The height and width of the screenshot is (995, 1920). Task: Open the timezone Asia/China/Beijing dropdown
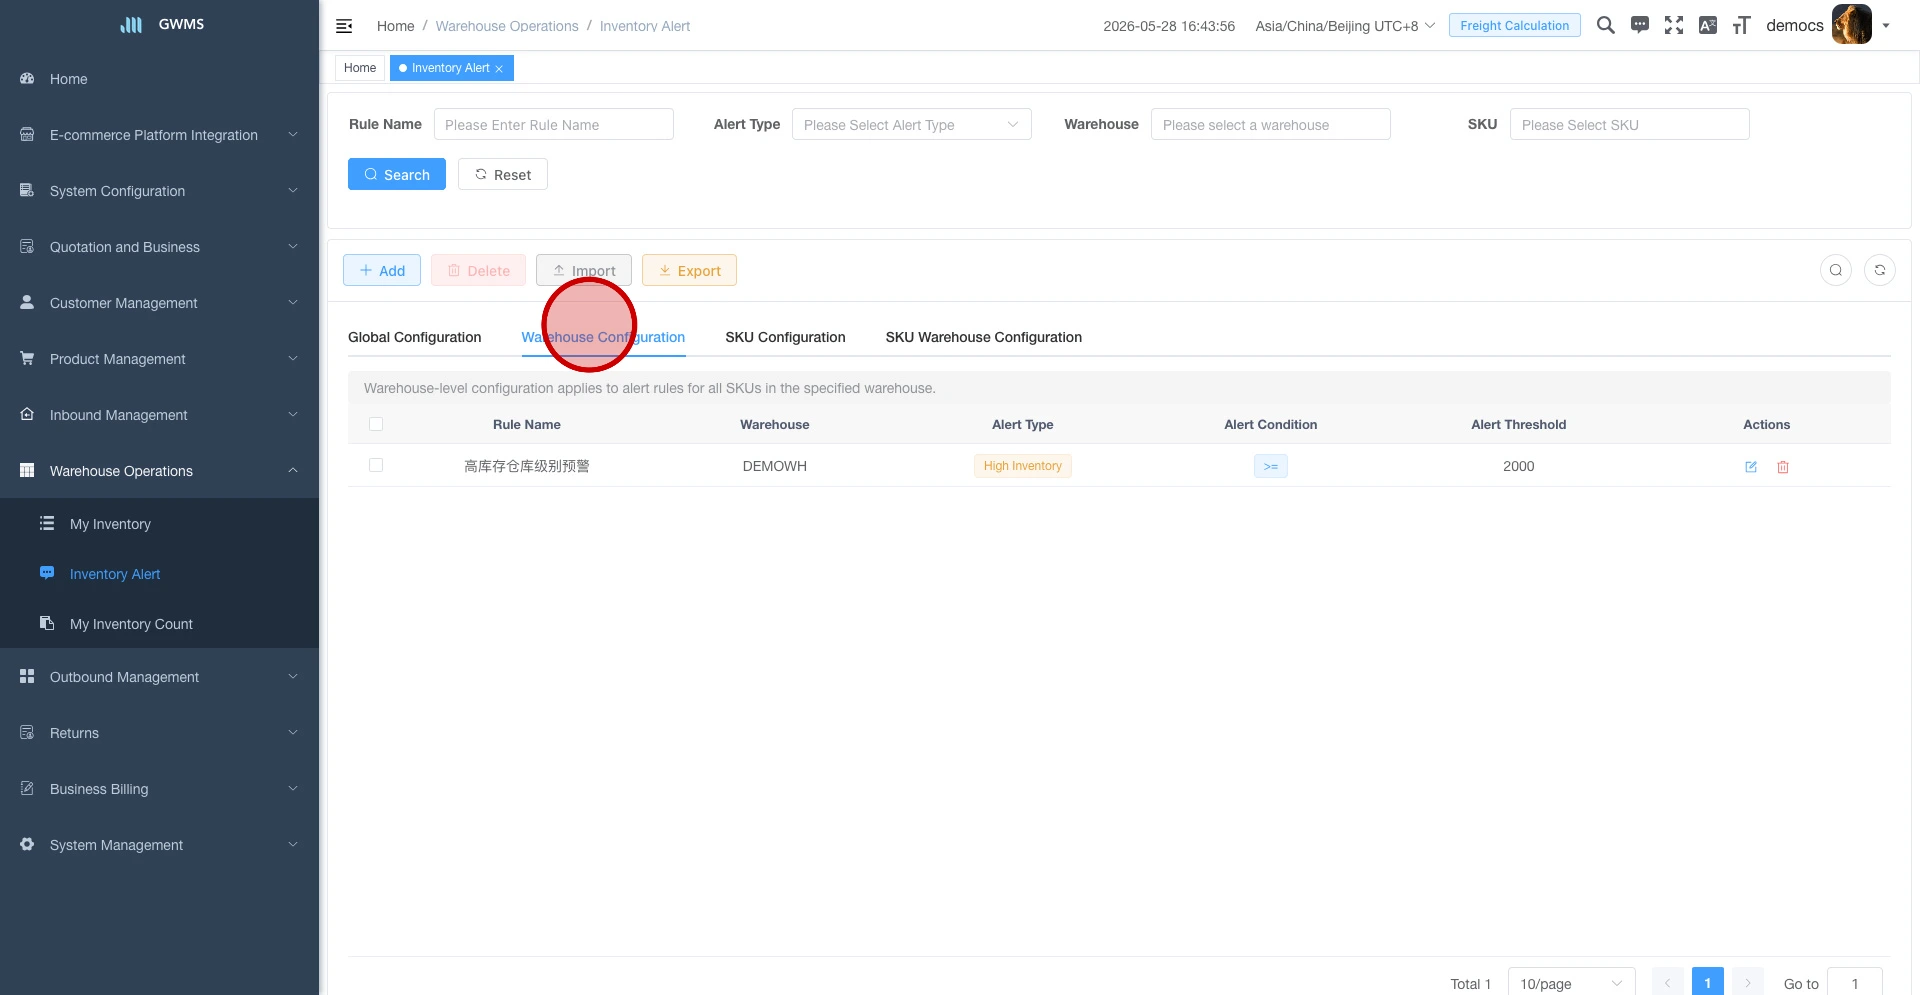pyautogui.click(x=1345, y=26)
